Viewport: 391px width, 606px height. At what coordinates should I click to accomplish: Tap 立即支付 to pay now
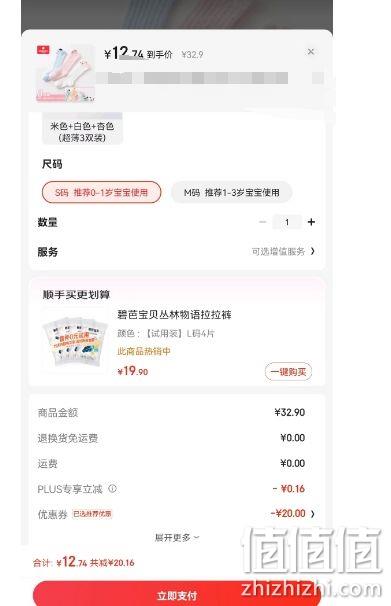[177, 594]
